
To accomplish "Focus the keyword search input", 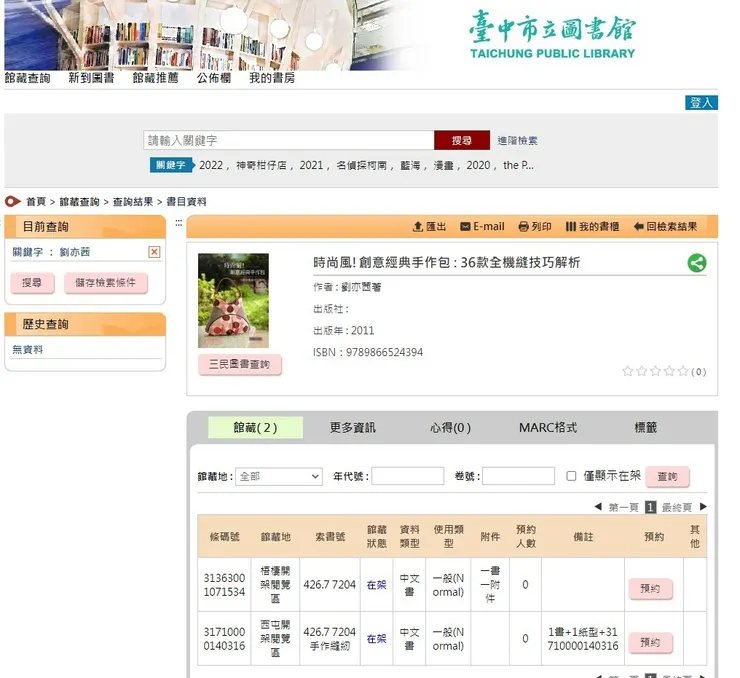I will (288, 140).
